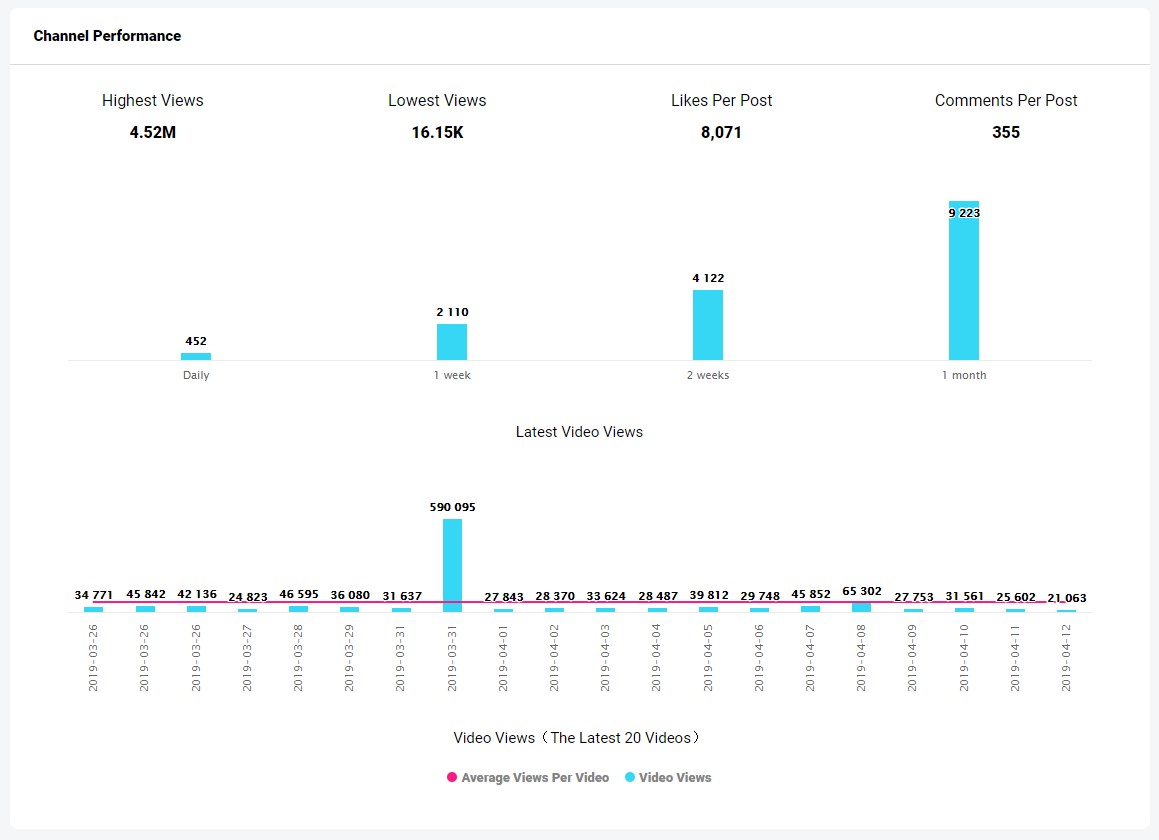1159x840 pixels.
Task: Click the blue Video Views legend dot
Action: coord(630,777)
